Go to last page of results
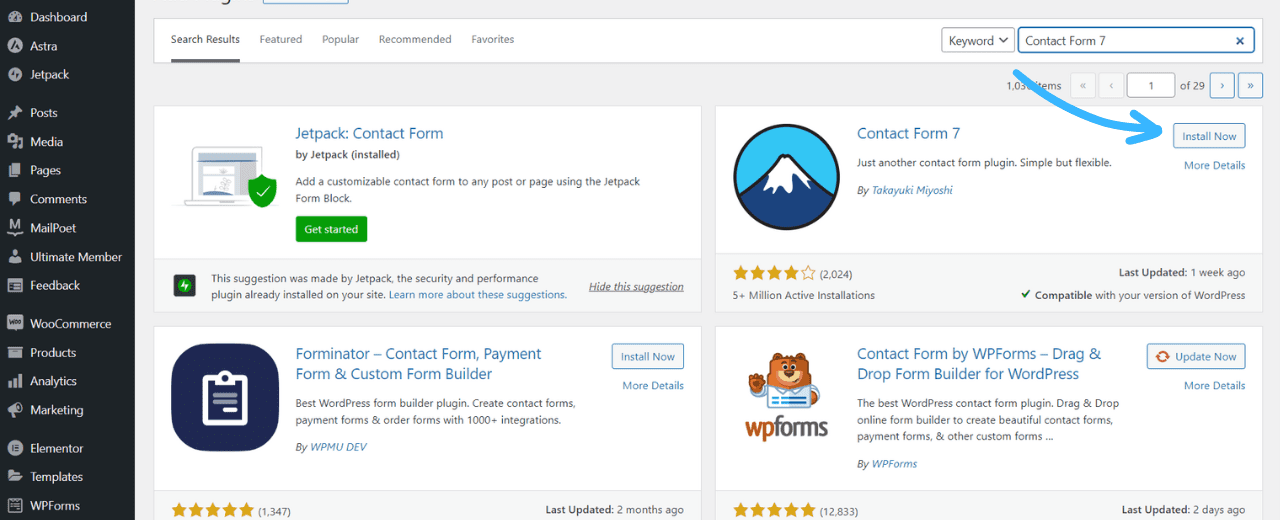1280x520 pixels. pyautogui.click(x=1250, y=86)
